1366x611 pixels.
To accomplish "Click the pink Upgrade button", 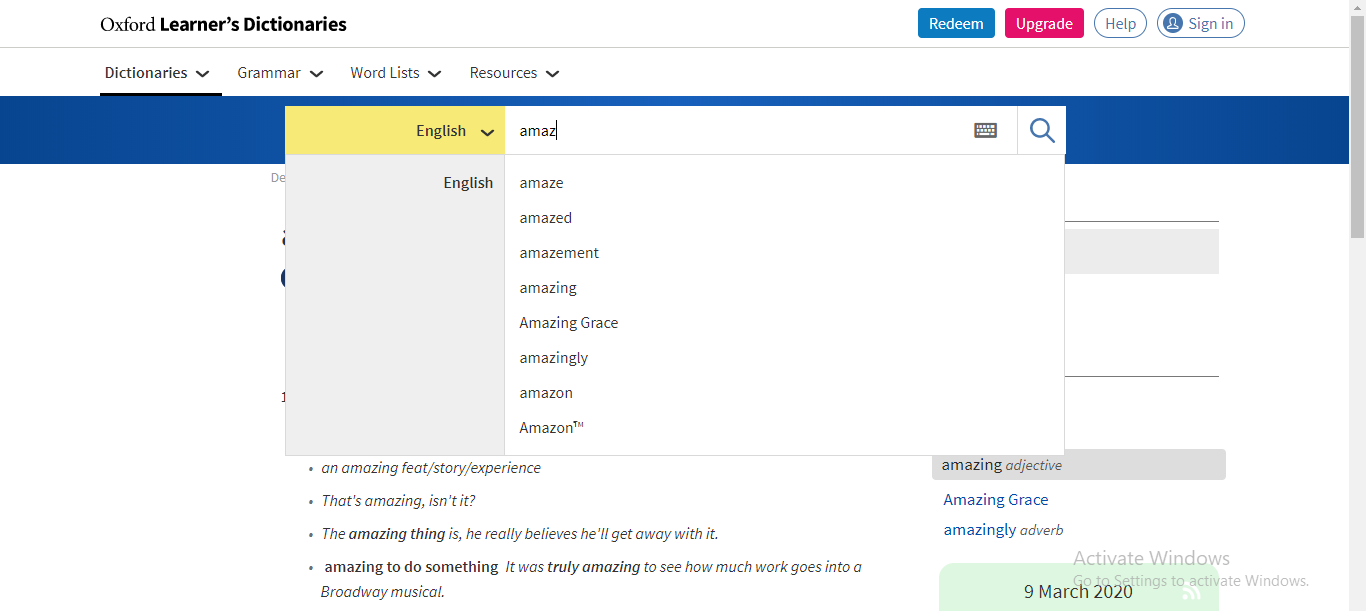I will (x=1044, y=24).
